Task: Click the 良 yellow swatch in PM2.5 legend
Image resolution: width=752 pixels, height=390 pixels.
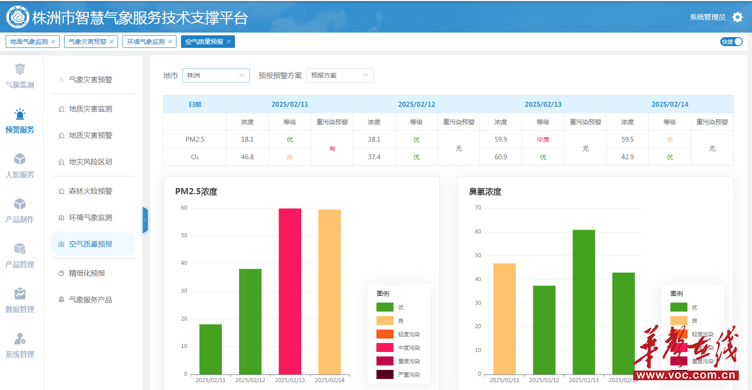Action: pyautogui.click(x=385, y=320)
